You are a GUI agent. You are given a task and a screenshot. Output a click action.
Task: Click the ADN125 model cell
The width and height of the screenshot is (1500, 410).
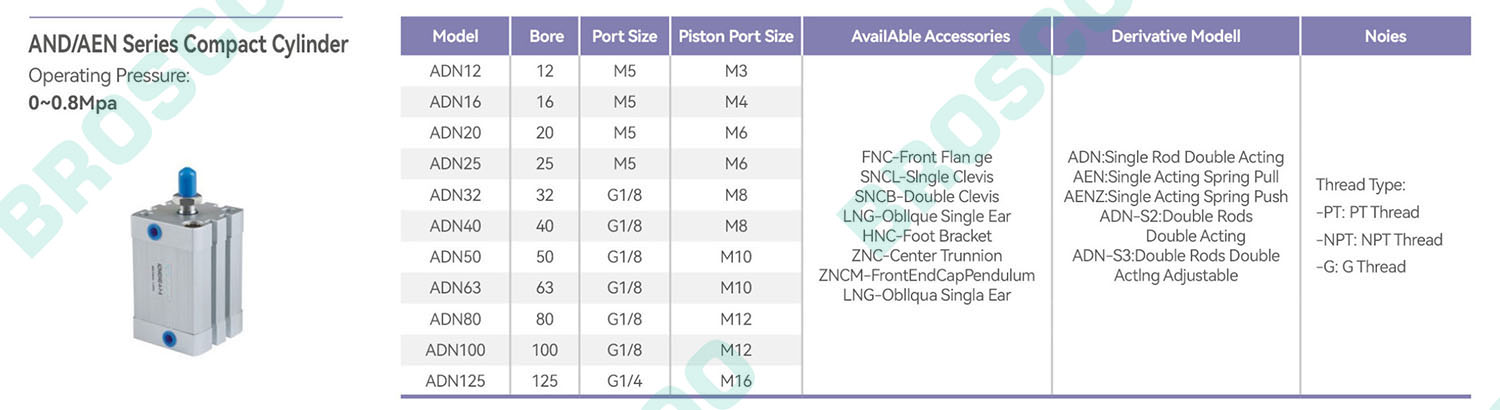[x=455, y=380]
